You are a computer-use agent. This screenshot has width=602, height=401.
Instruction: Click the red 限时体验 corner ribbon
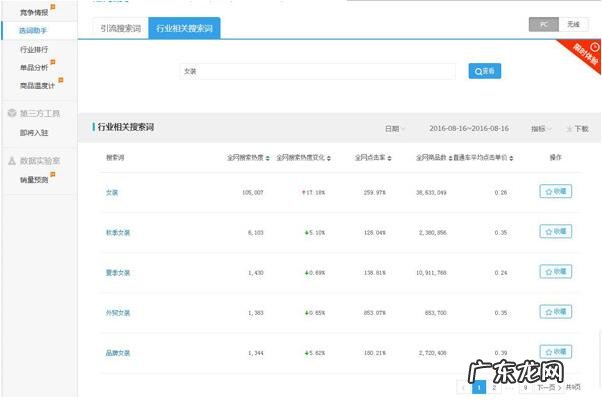pos(584,55)
